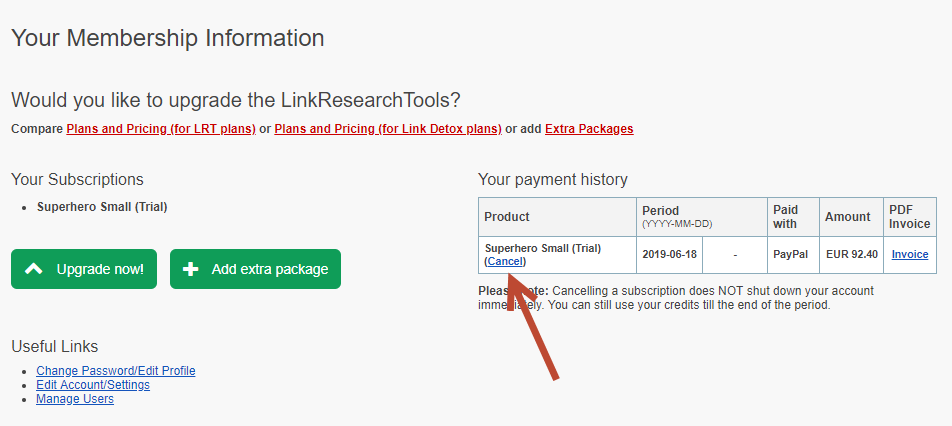This screenshot has height=426, width=952.
Task: Open Plans and Pricing for LRT plans
Action: coord(161,129)
